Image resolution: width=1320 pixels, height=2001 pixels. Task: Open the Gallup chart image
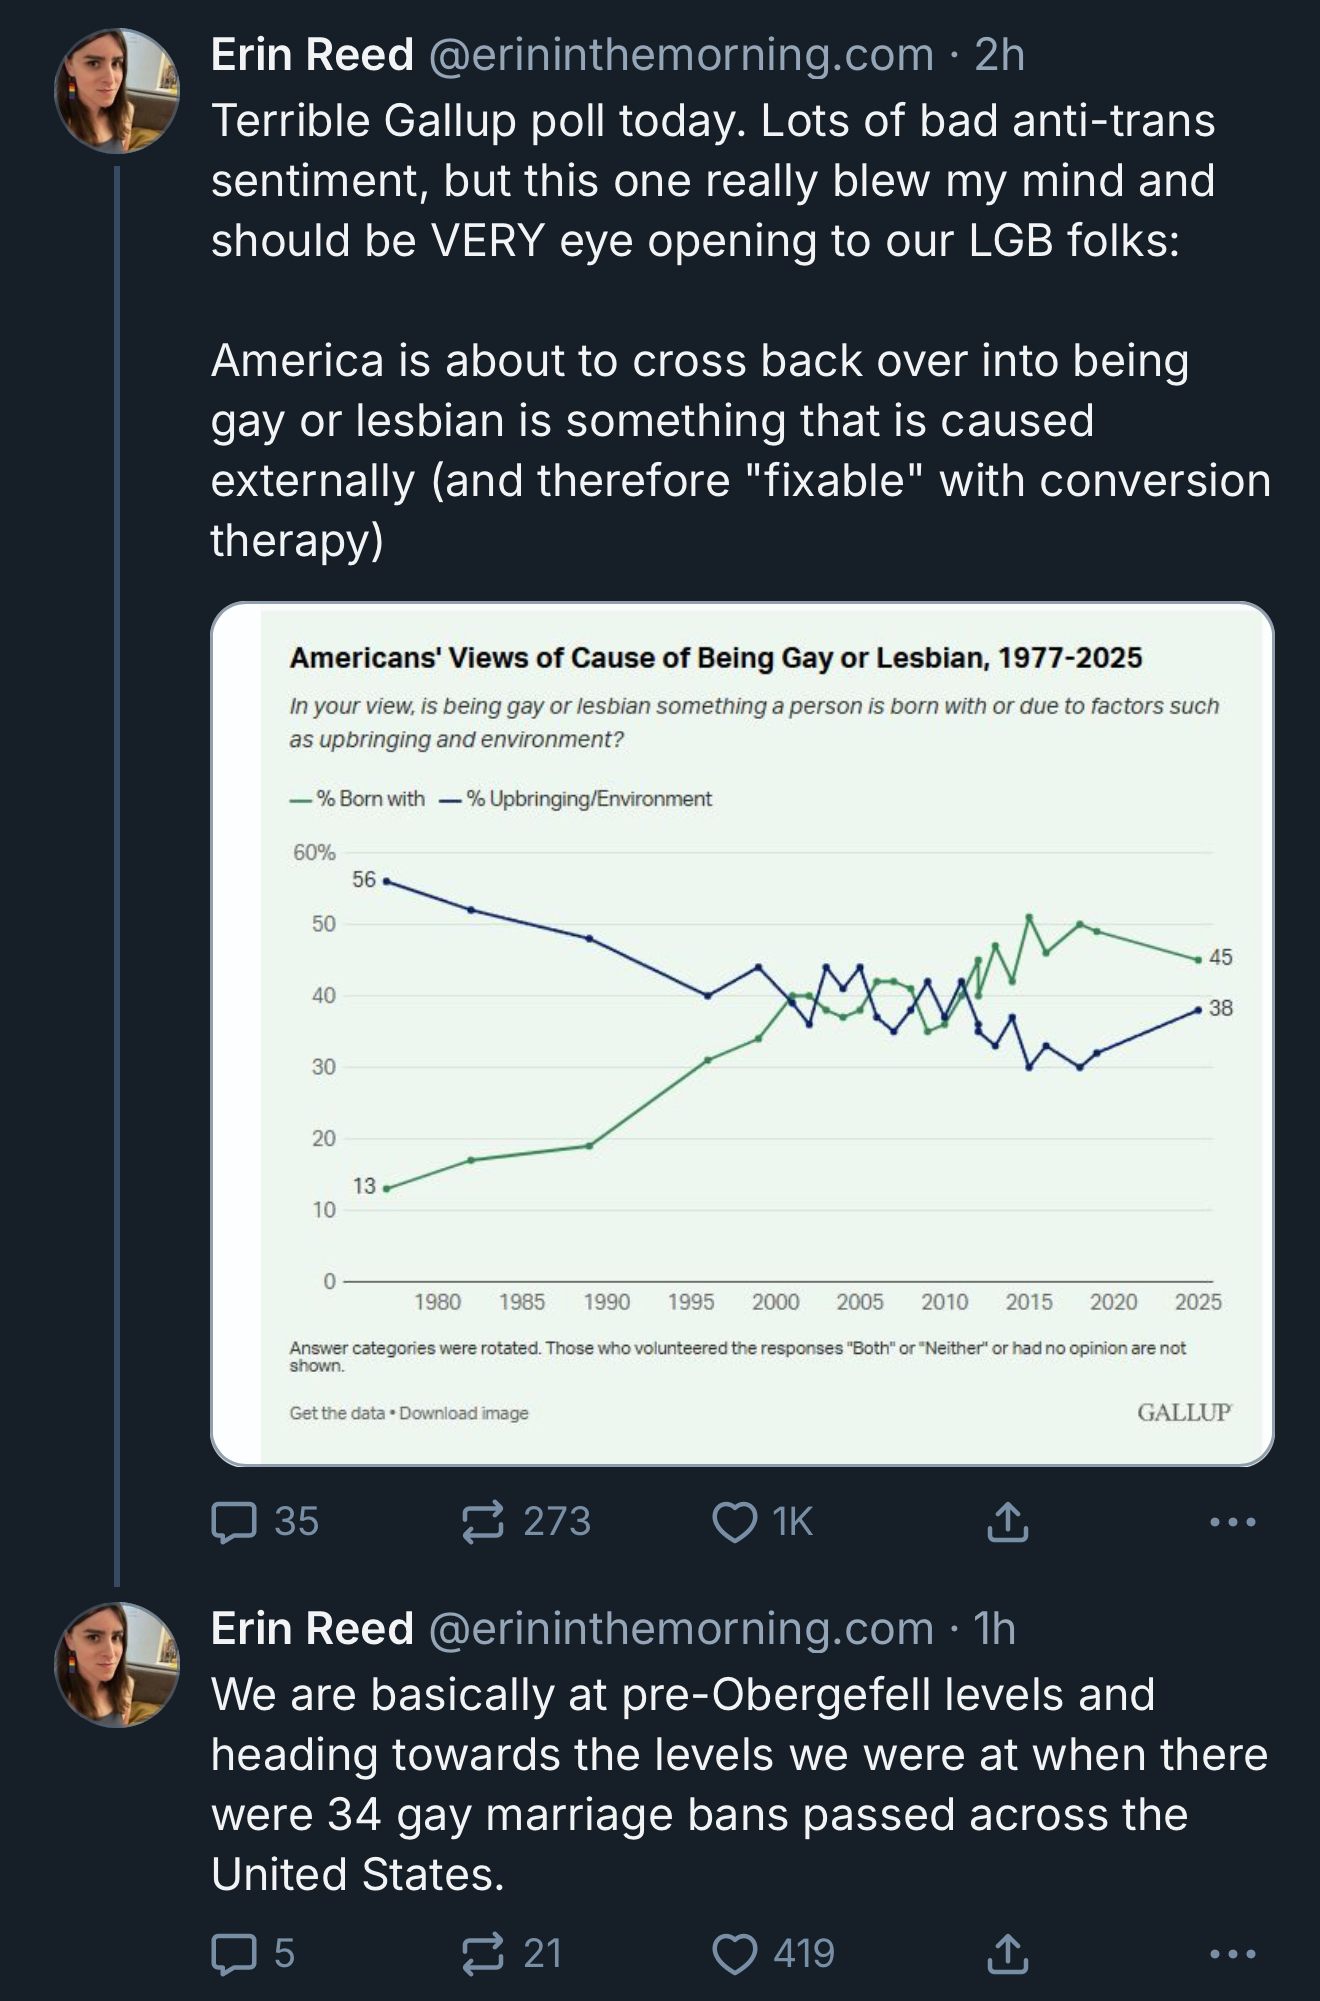point(742,1034)
